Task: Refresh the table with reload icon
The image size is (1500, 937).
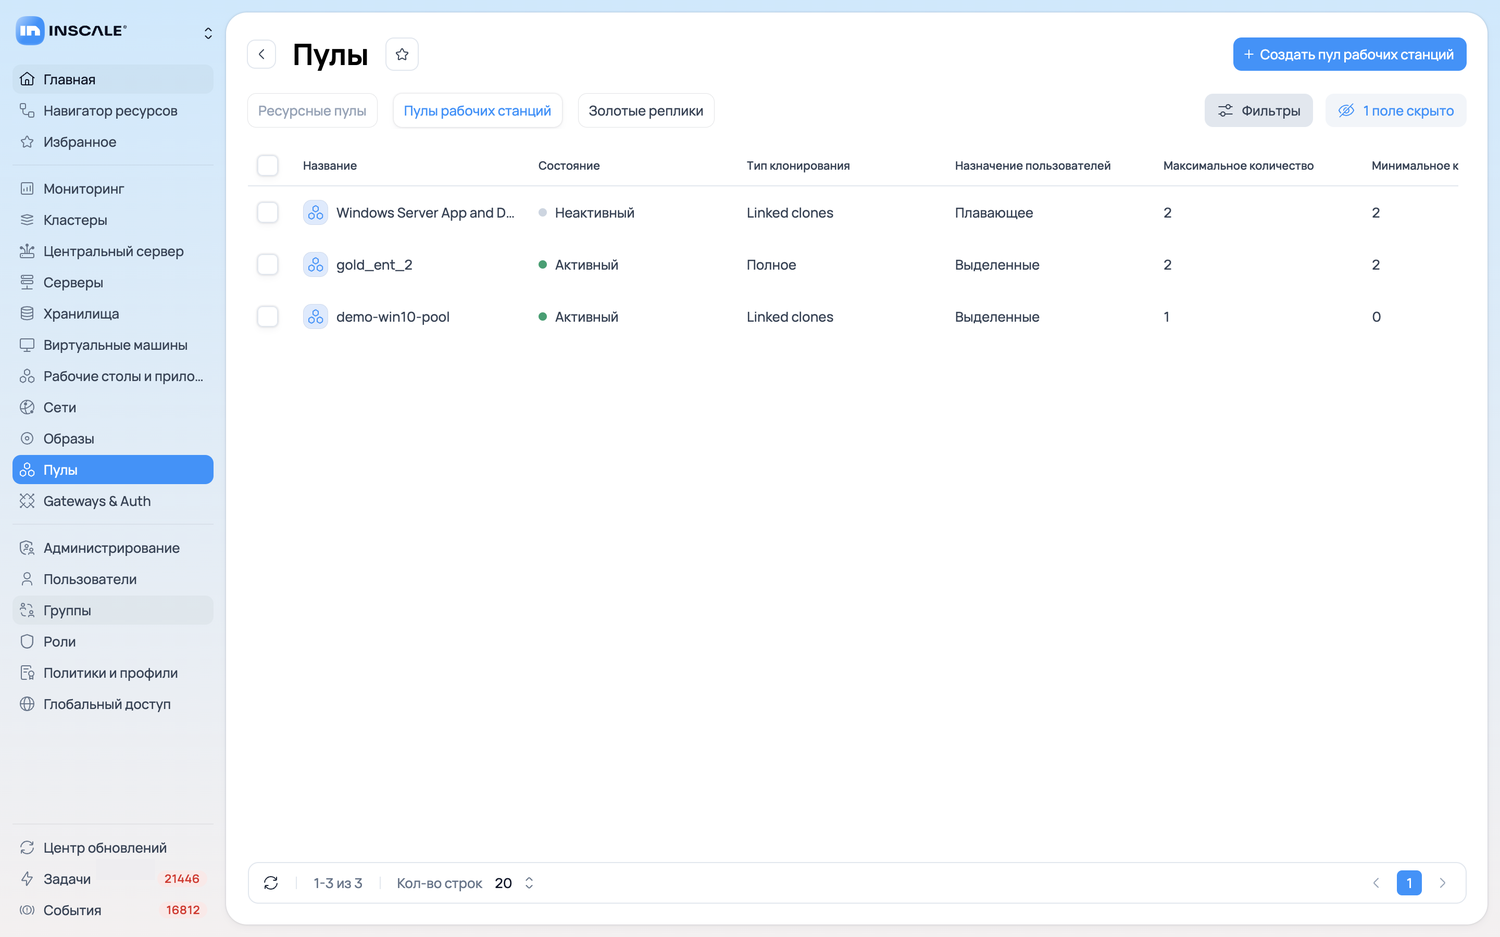Action: tap(271, 883)
